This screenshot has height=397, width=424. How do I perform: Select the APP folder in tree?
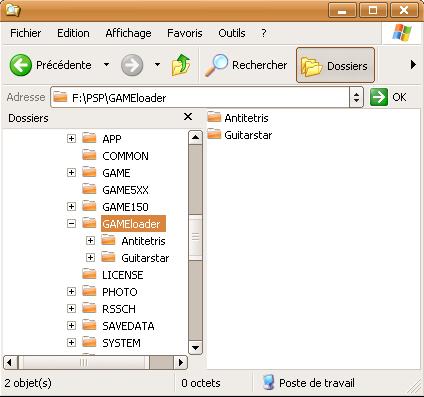[112, 139]
